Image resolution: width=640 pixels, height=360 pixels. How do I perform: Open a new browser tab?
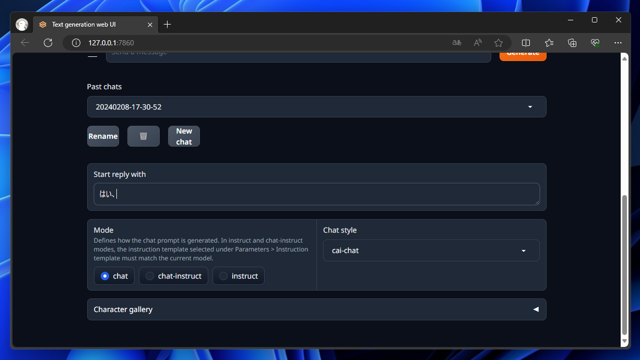click(167, 24)
